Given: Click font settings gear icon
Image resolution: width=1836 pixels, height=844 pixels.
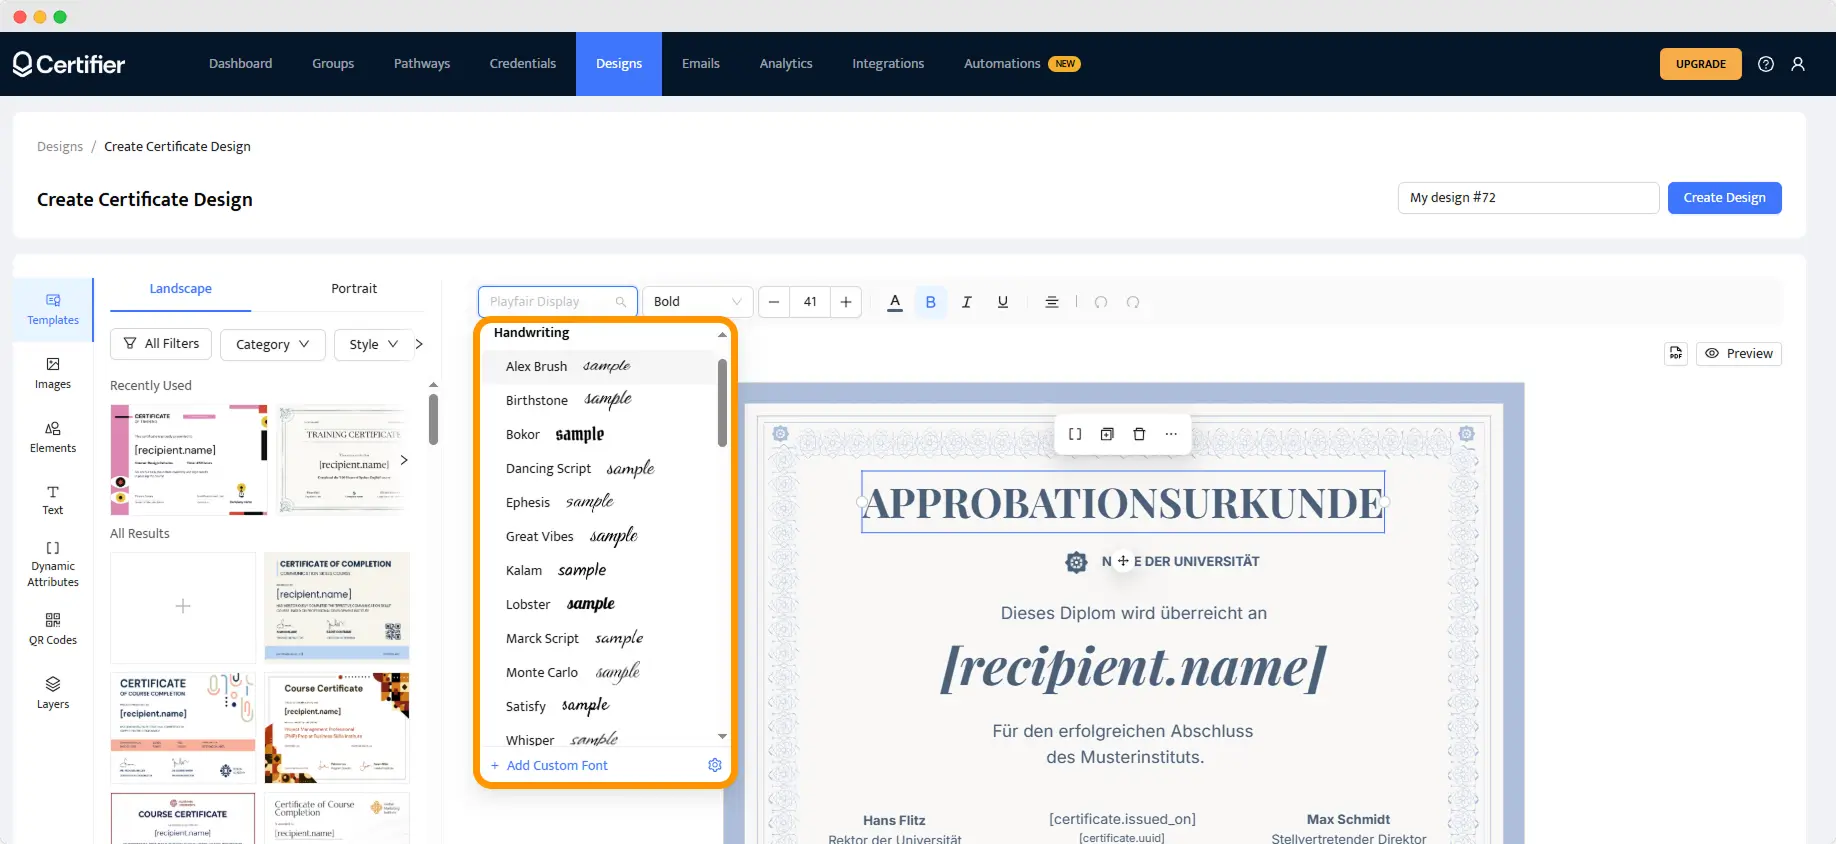Looking at the screenshot, I should [x=715, y=765].
